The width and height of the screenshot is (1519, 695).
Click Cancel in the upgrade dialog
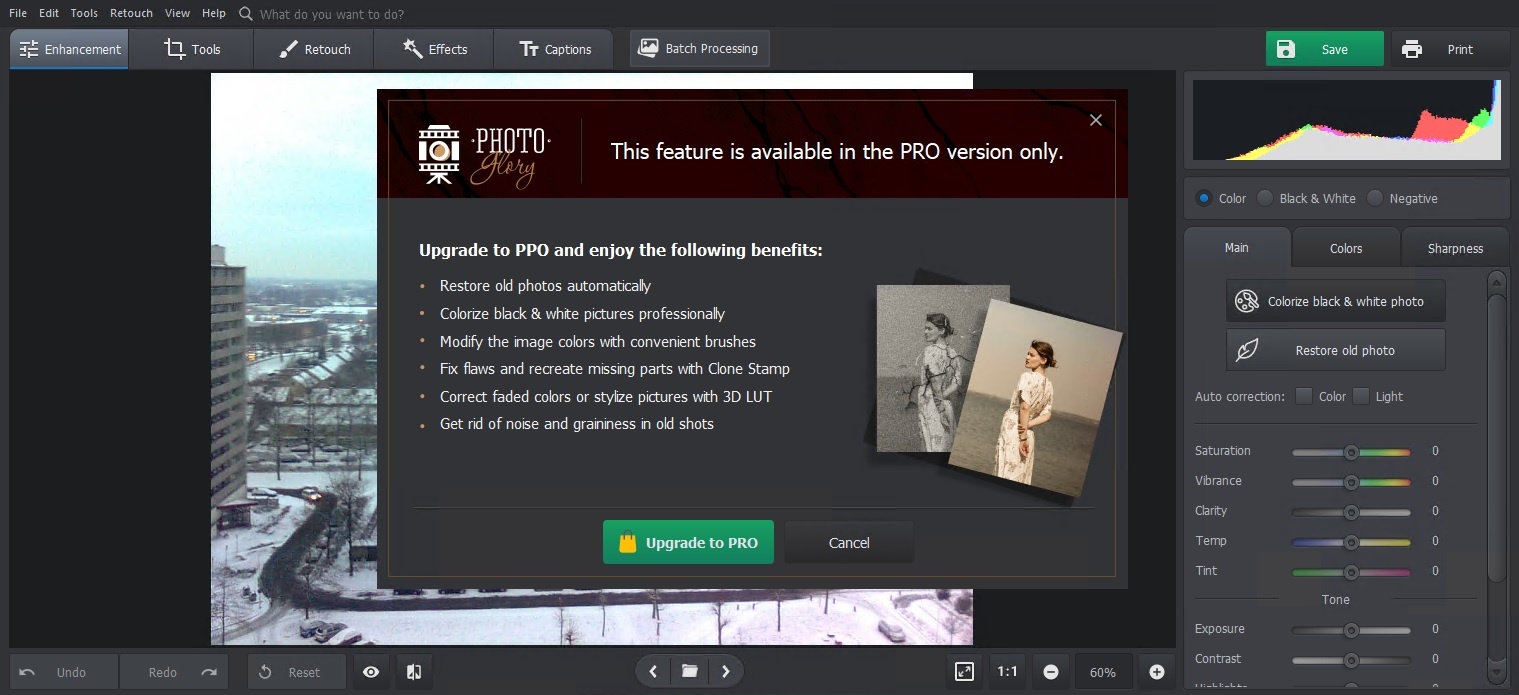pyautogui.click(x=849, y=542)
